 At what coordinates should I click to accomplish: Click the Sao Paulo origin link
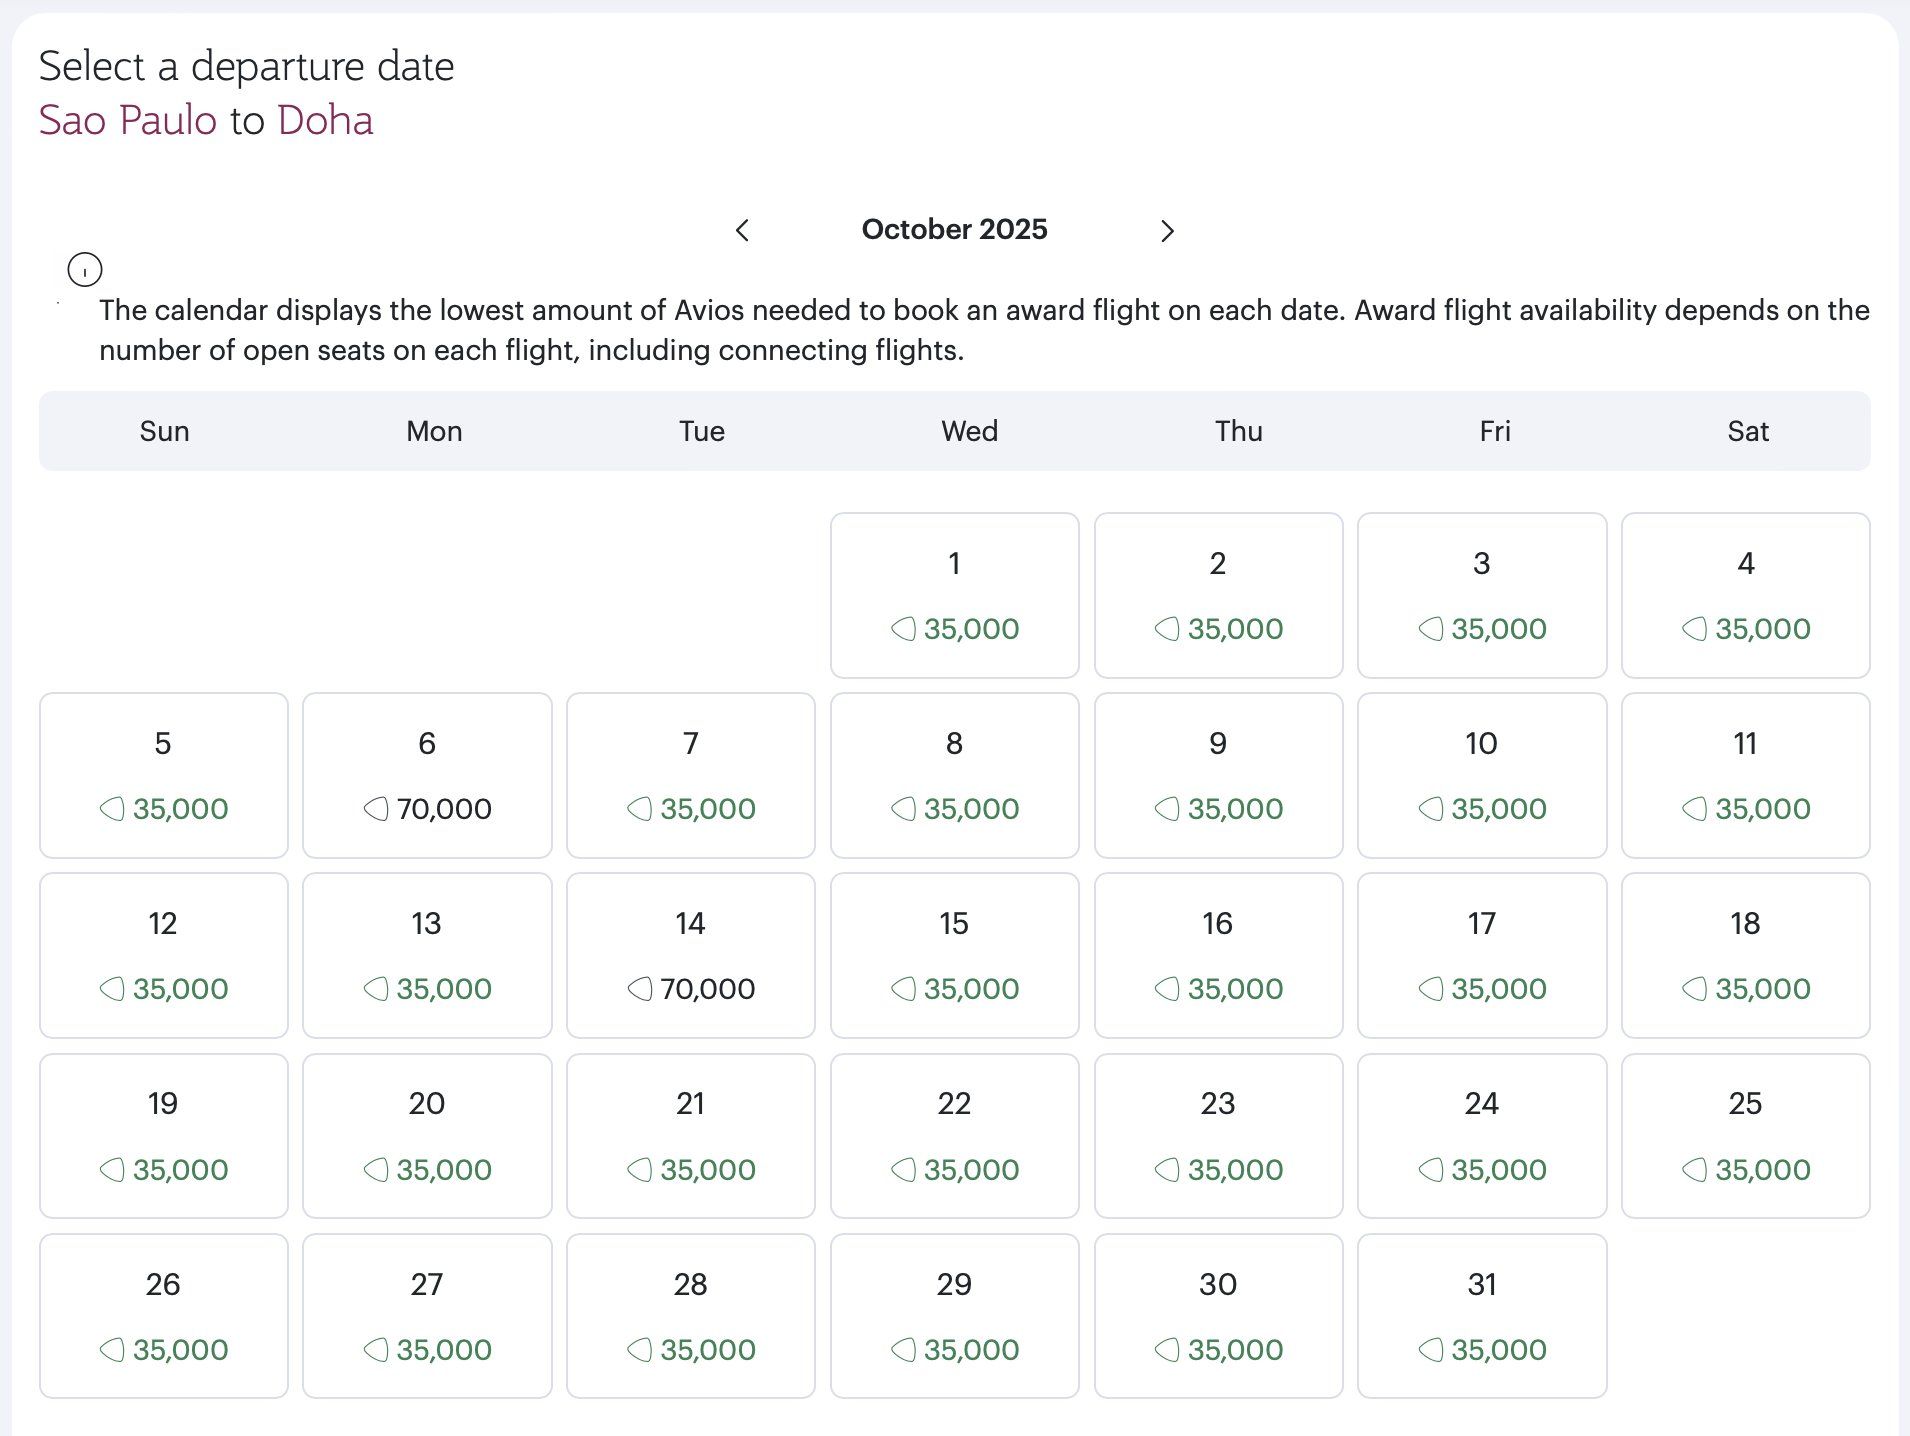[128, 120]
